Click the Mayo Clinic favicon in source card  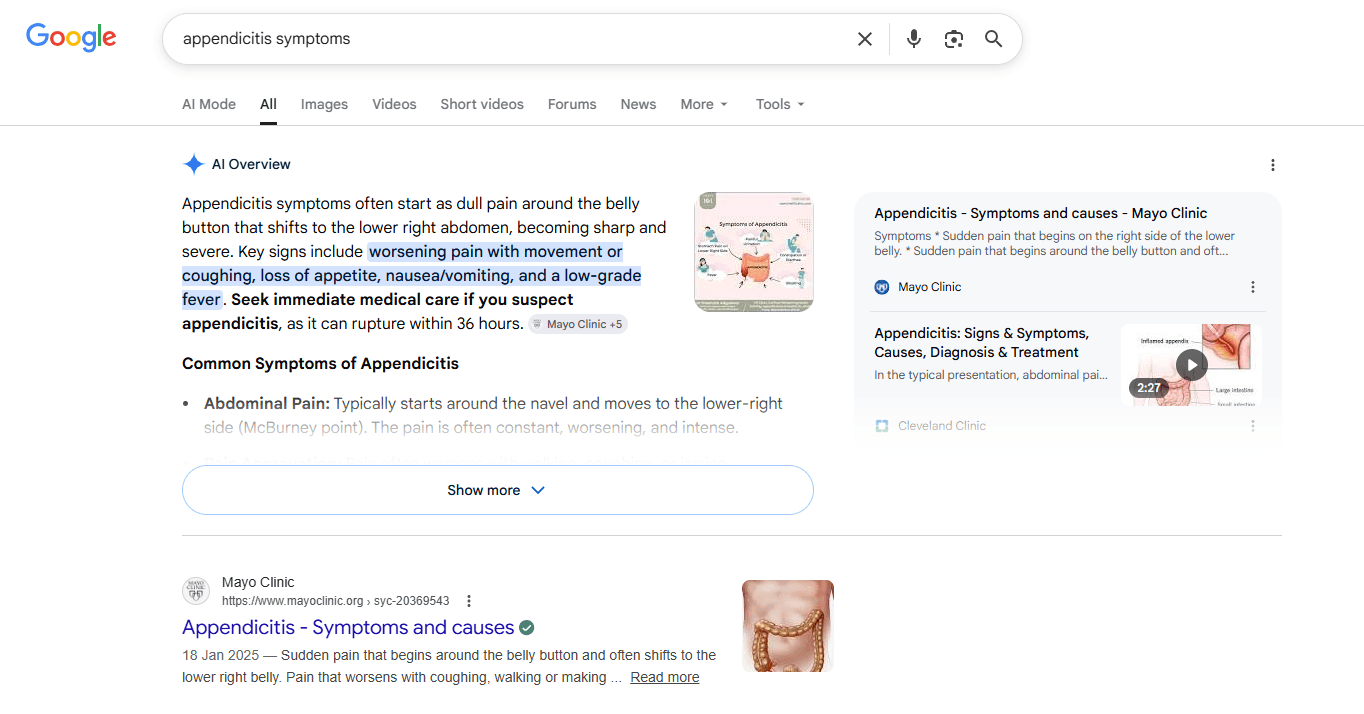882,287
